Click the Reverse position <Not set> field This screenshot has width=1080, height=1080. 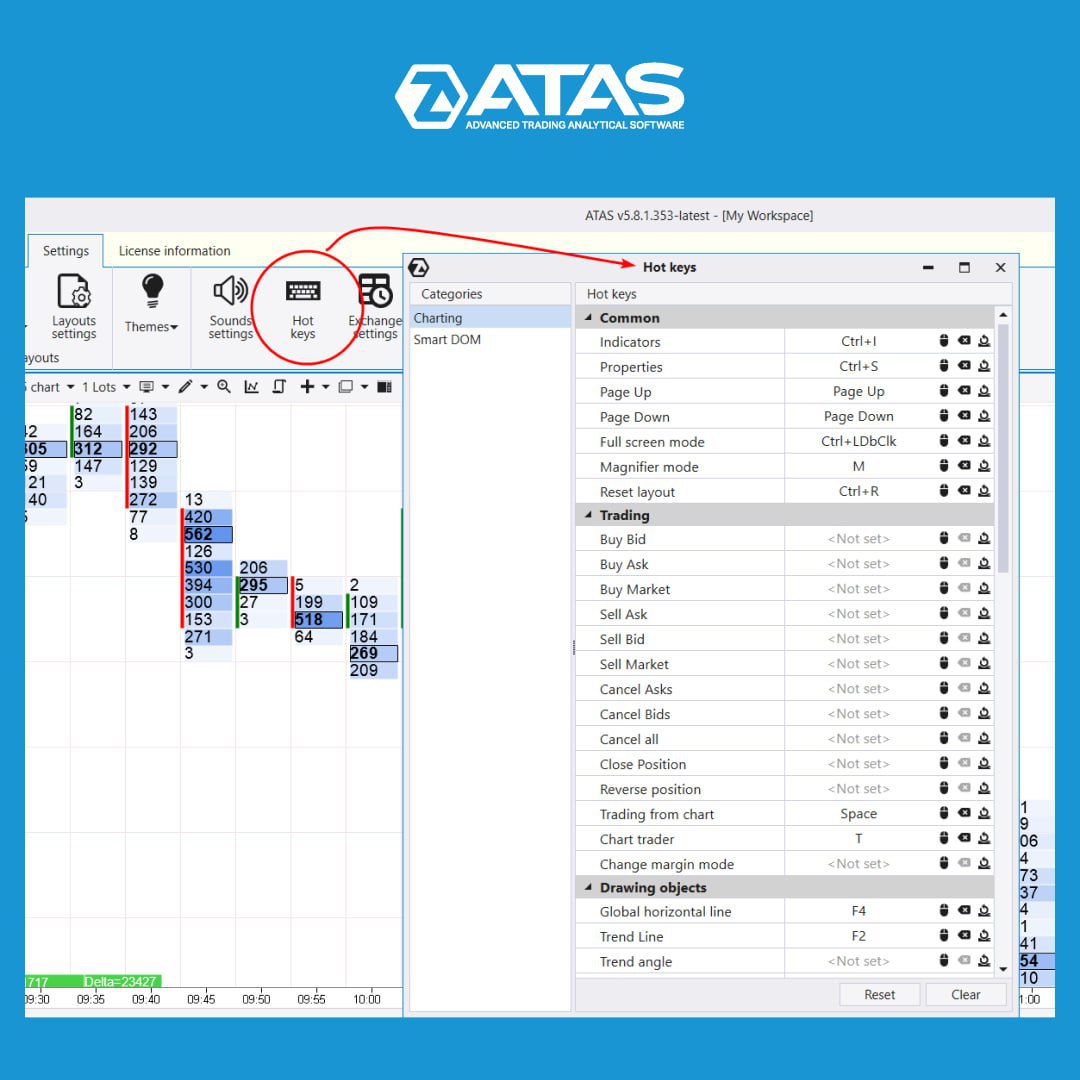pyautogui.click(x=858, y=789)
